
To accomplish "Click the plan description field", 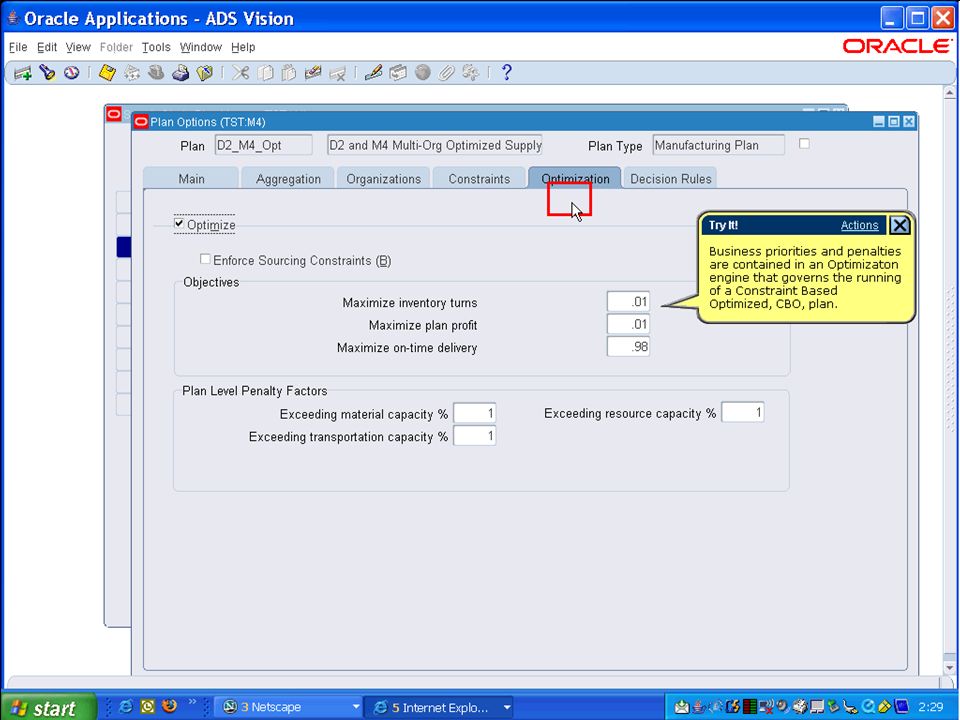I will coord(435,145).
